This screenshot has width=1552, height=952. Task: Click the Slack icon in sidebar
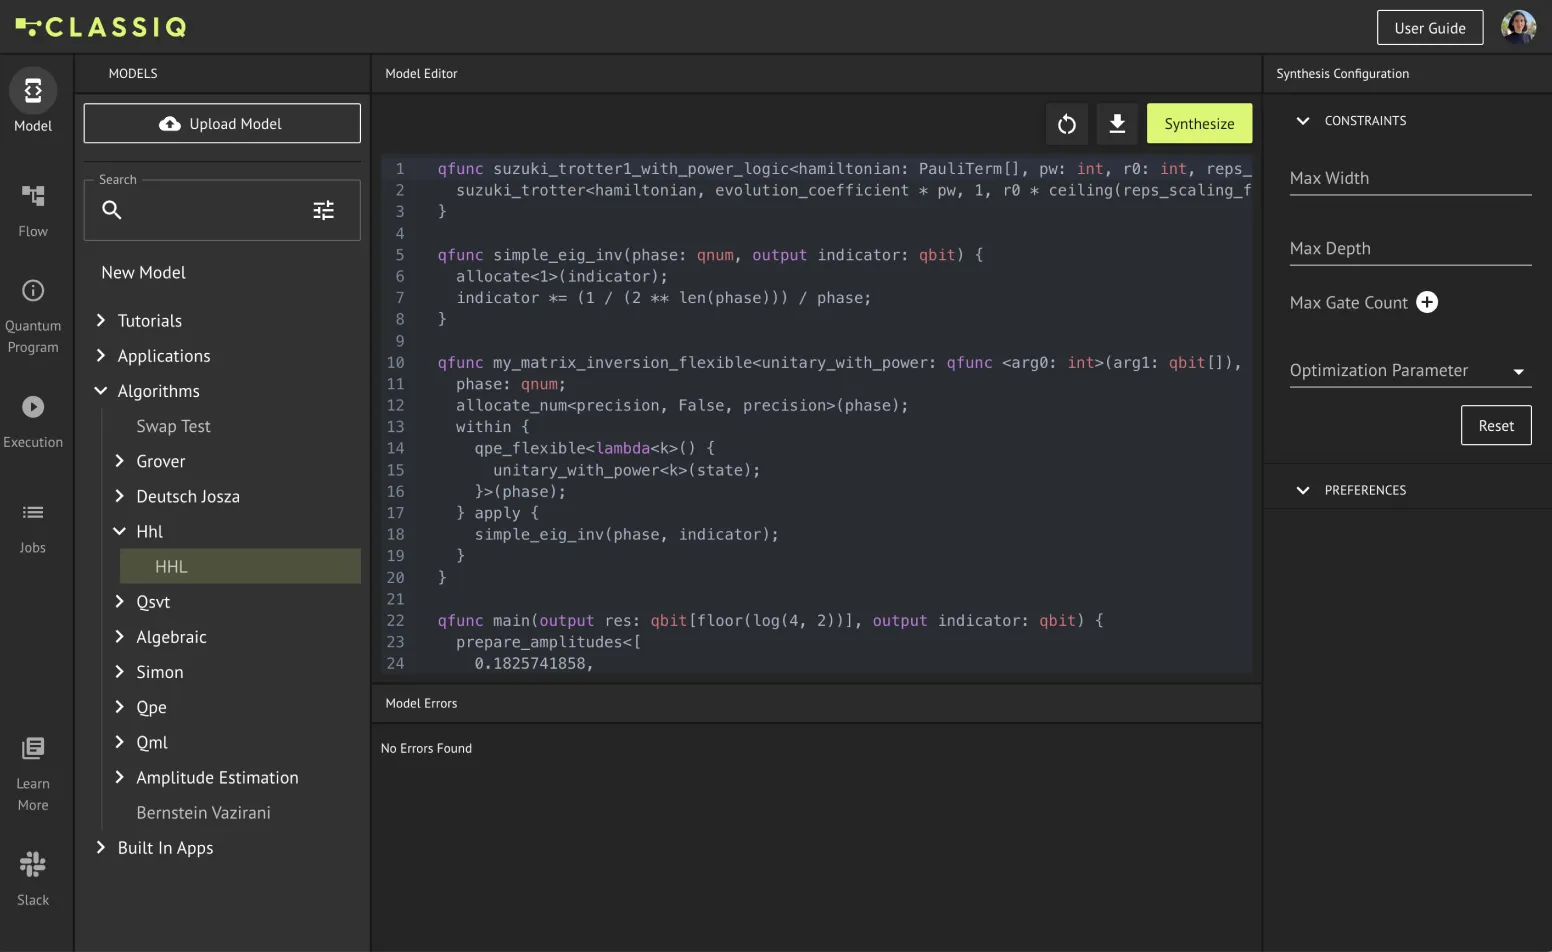[x=33, y=877]
